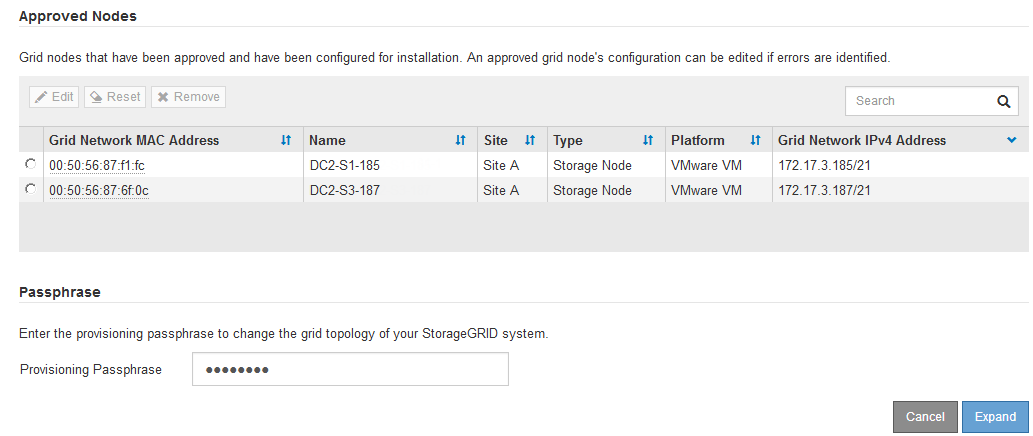Sort the Type column

click(x=648, y=140)
